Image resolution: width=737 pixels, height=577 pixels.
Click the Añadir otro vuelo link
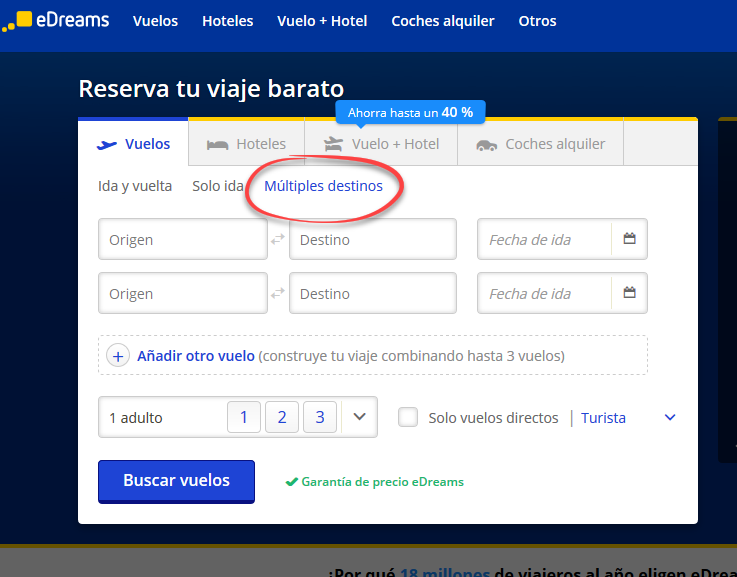pyautogui.click(x=196, y=356)
